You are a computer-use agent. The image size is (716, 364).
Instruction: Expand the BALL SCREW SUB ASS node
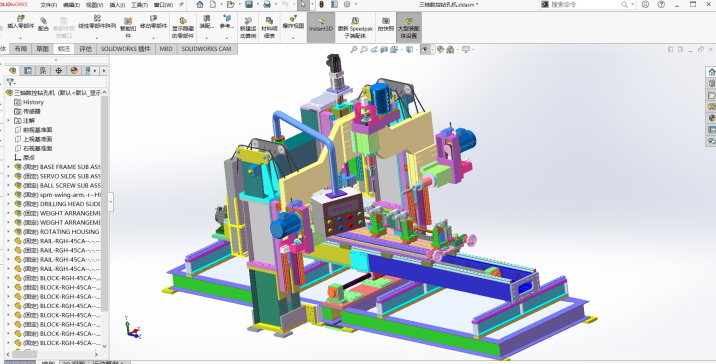click(8, 185)
